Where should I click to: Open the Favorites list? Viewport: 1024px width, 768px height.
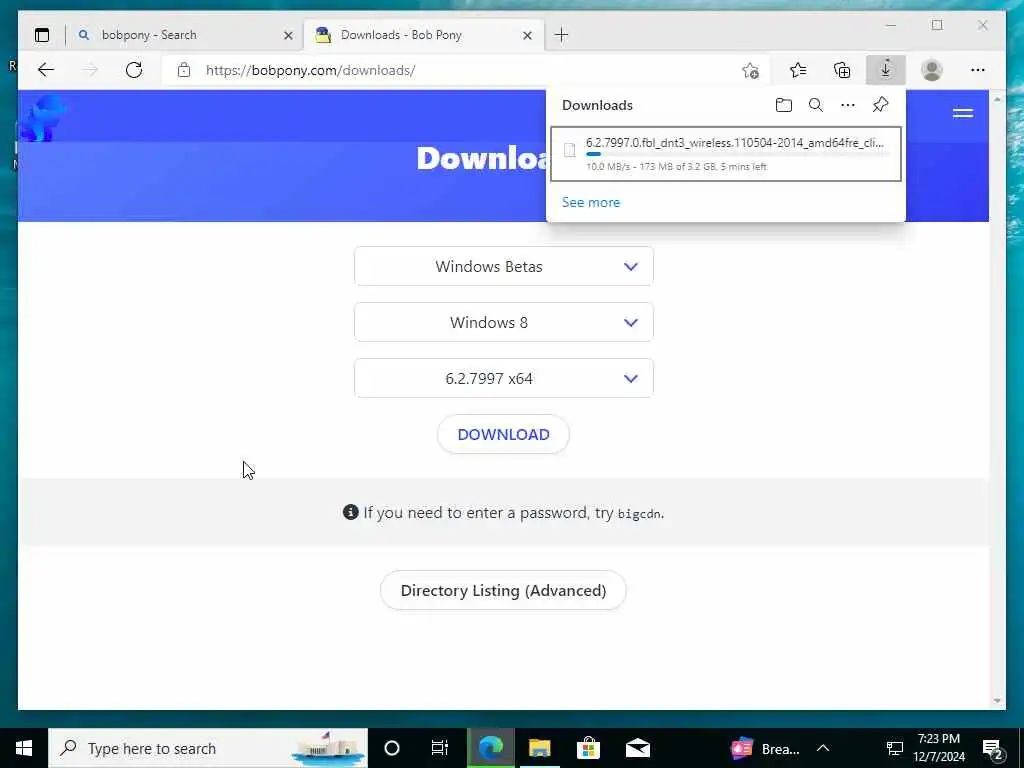tap(797, 70)
